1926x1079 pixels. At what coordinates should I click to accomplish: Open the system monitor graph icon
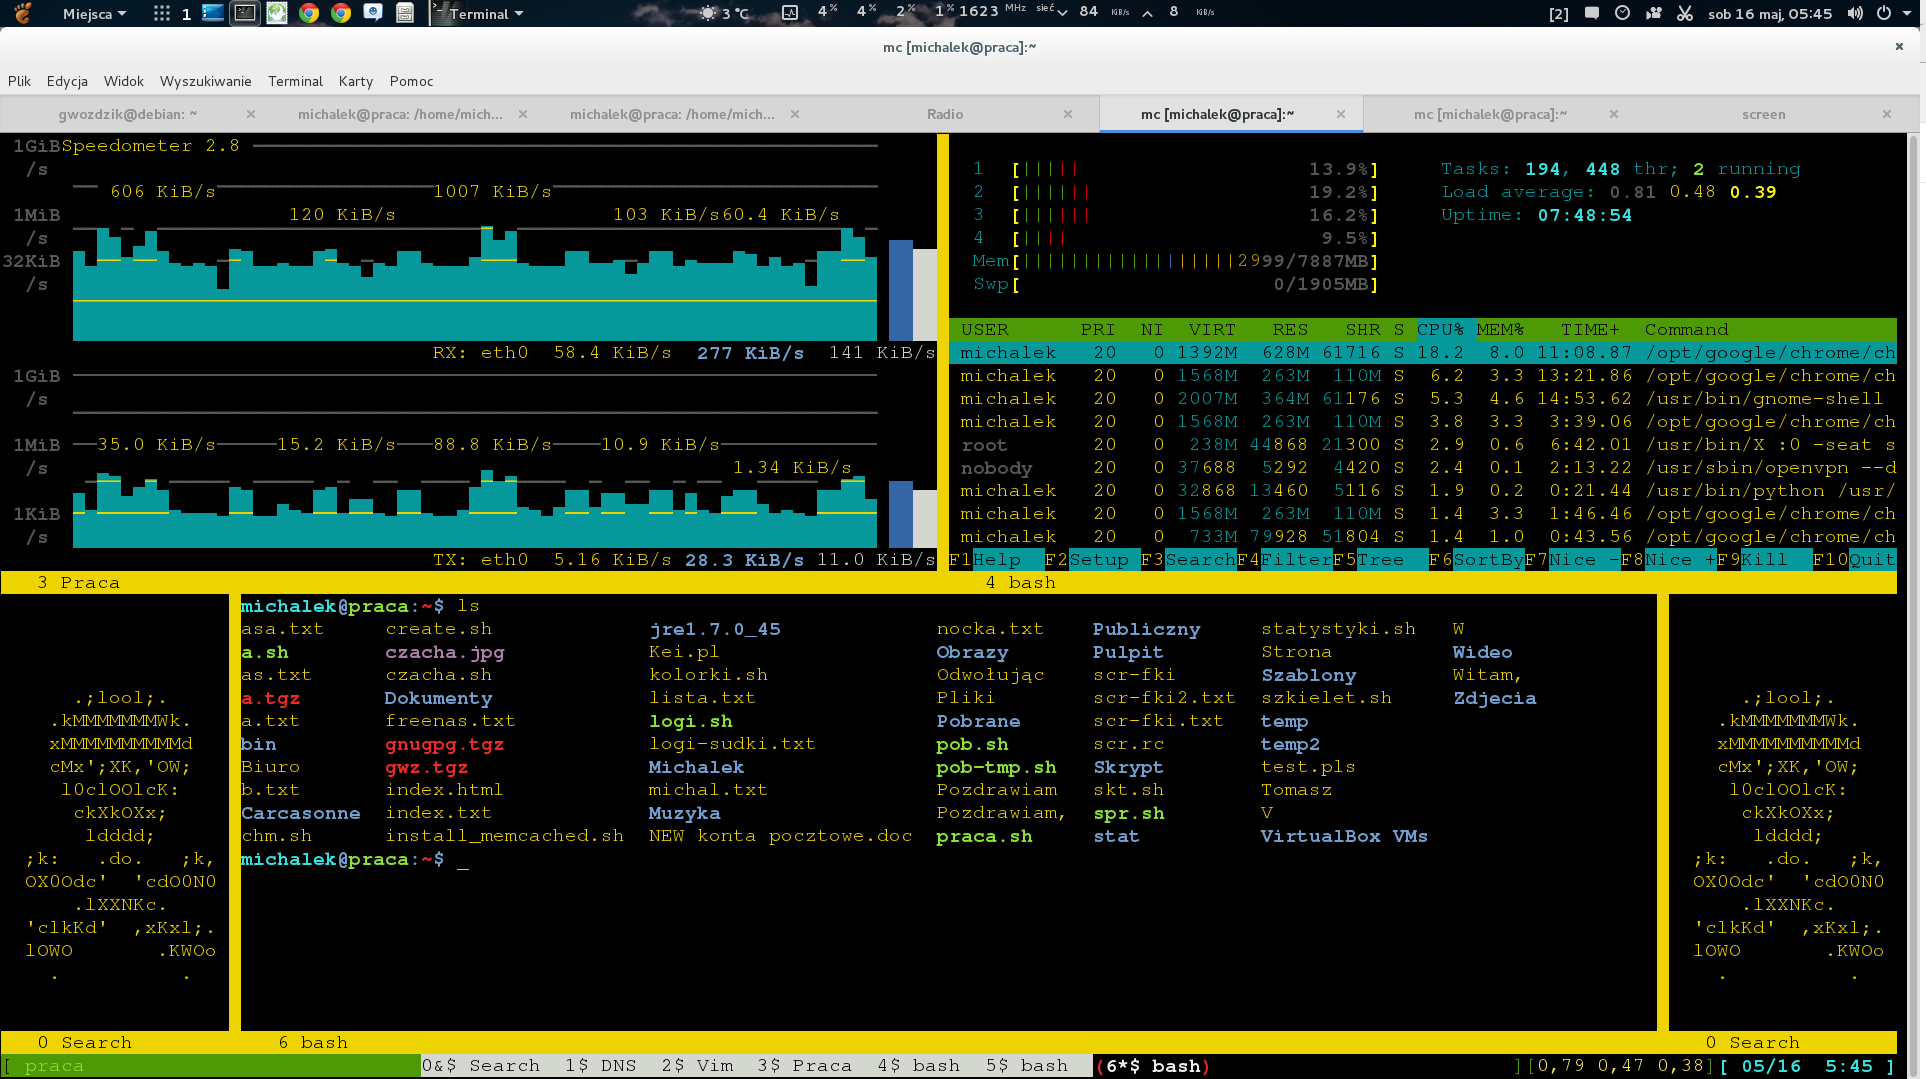(x=789, y=13)
